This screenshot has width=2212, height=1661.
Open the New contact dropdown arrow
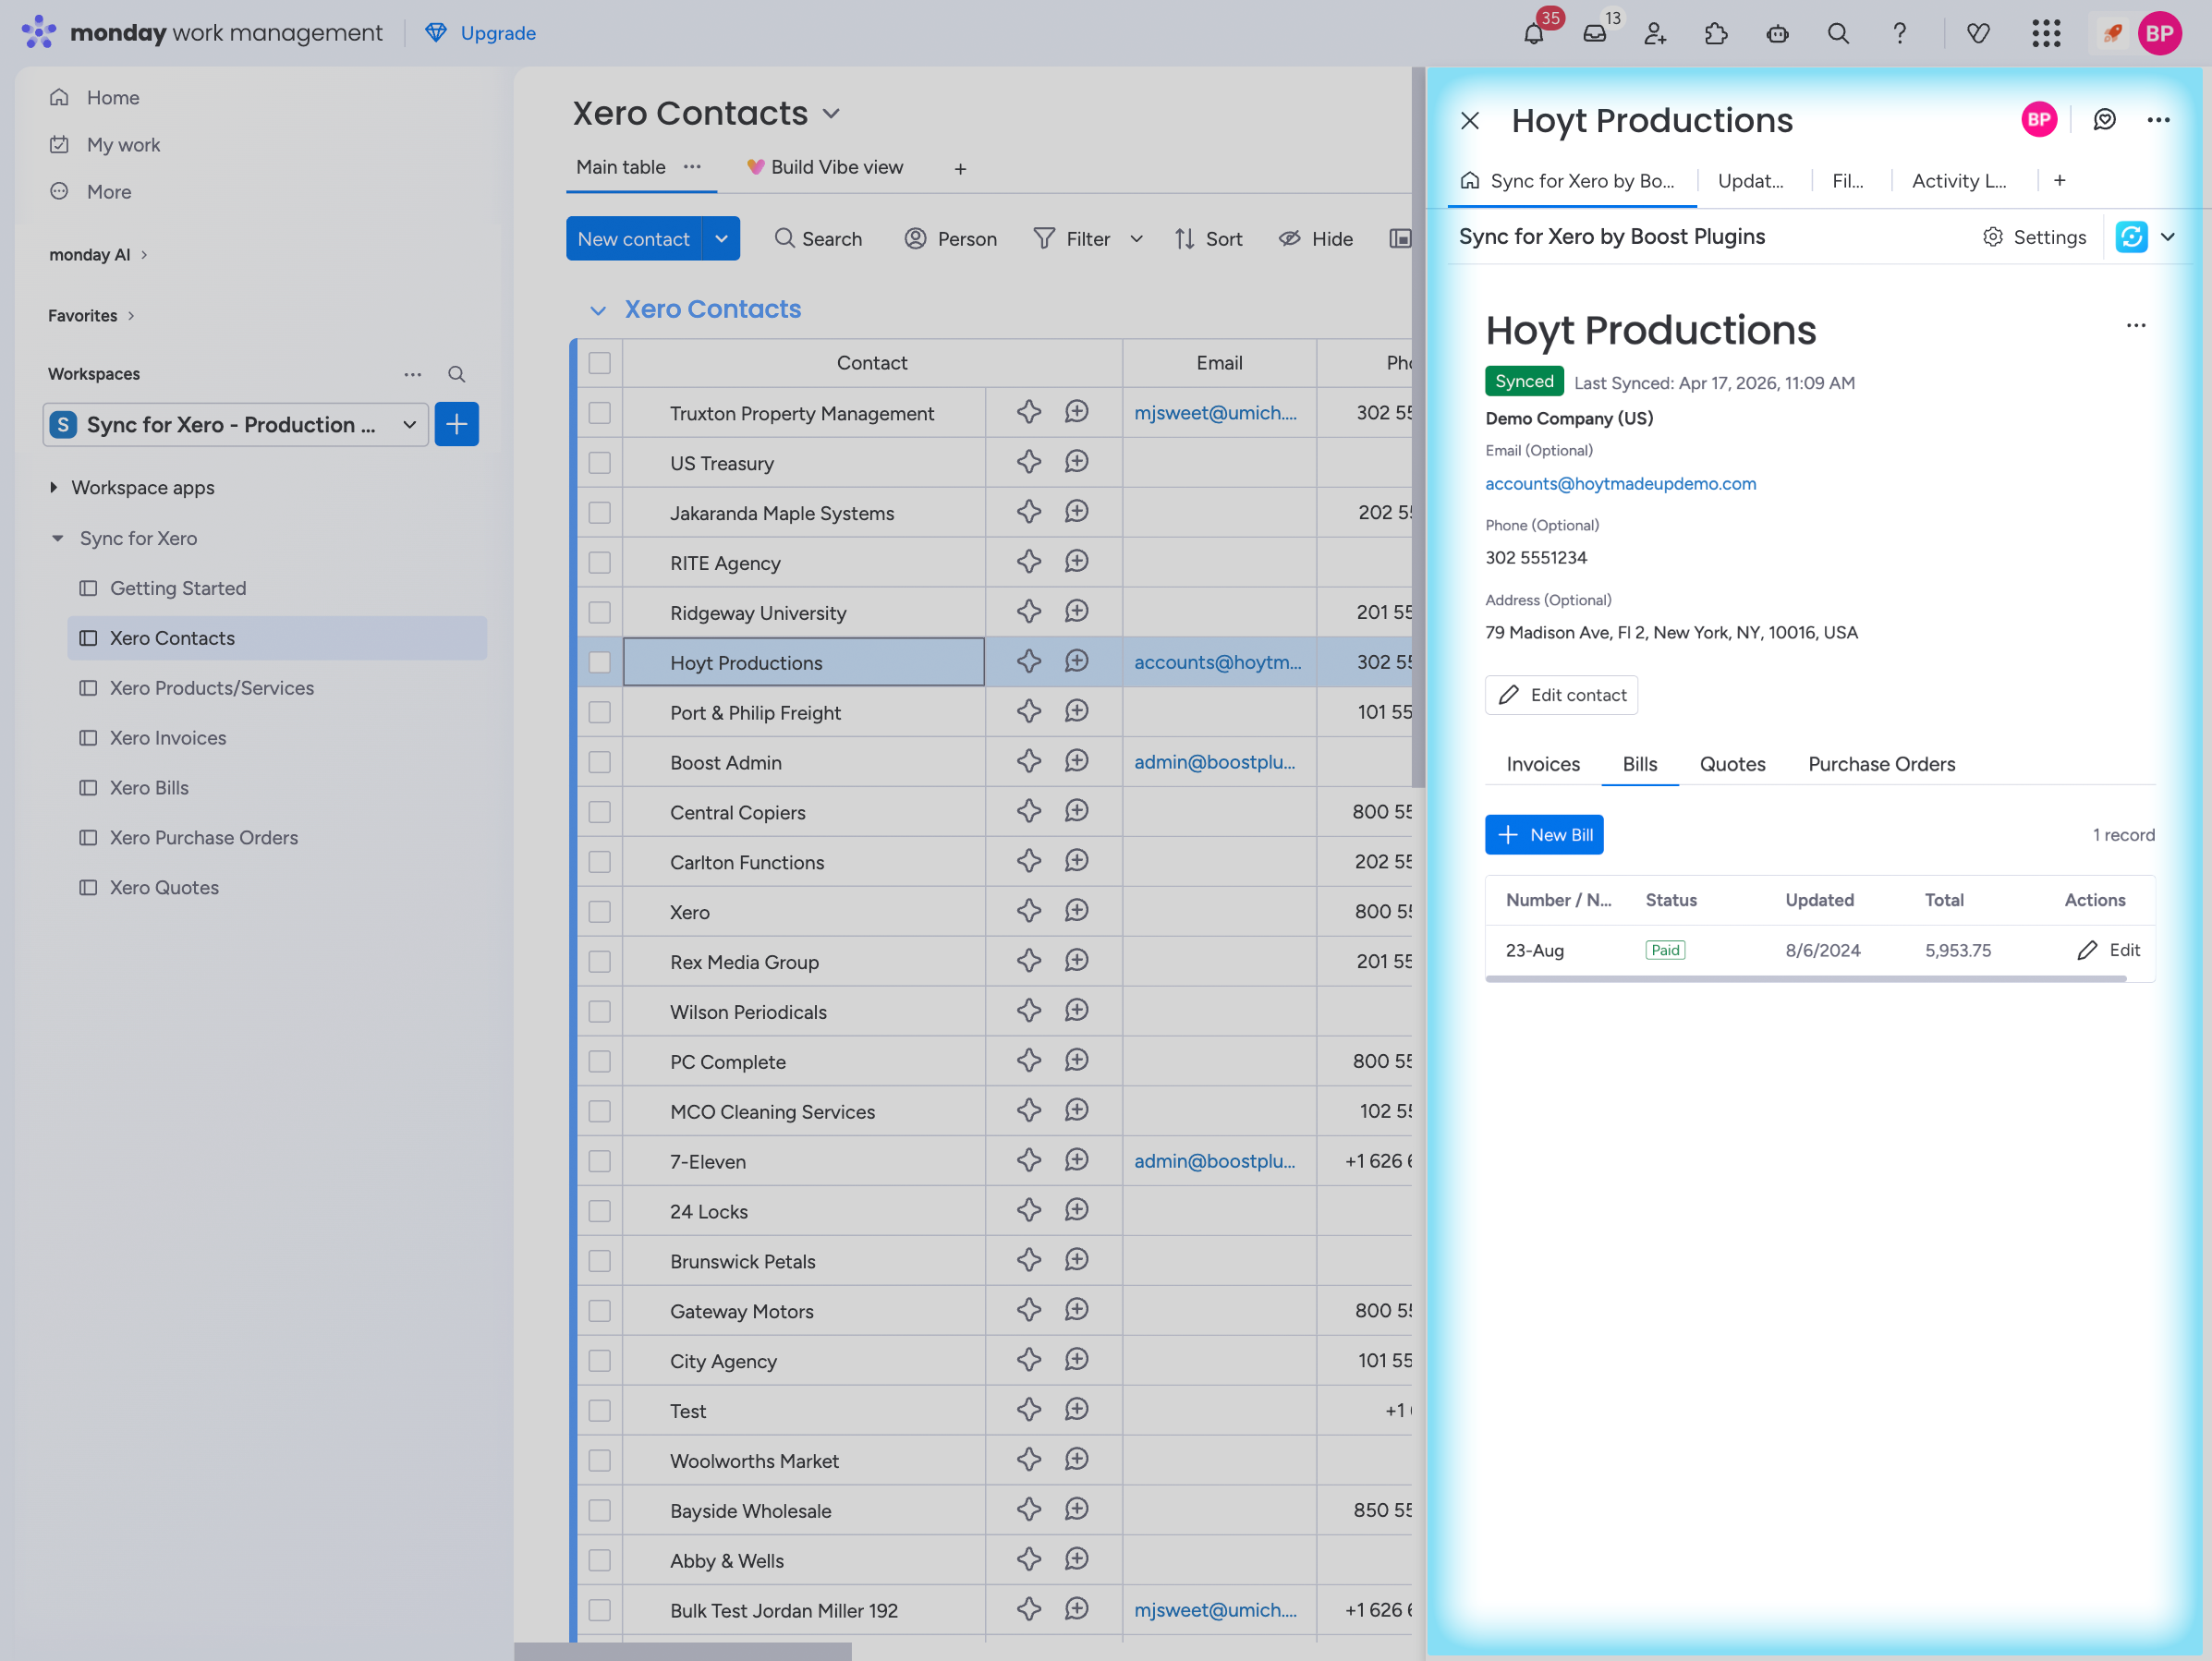(721, 239)
